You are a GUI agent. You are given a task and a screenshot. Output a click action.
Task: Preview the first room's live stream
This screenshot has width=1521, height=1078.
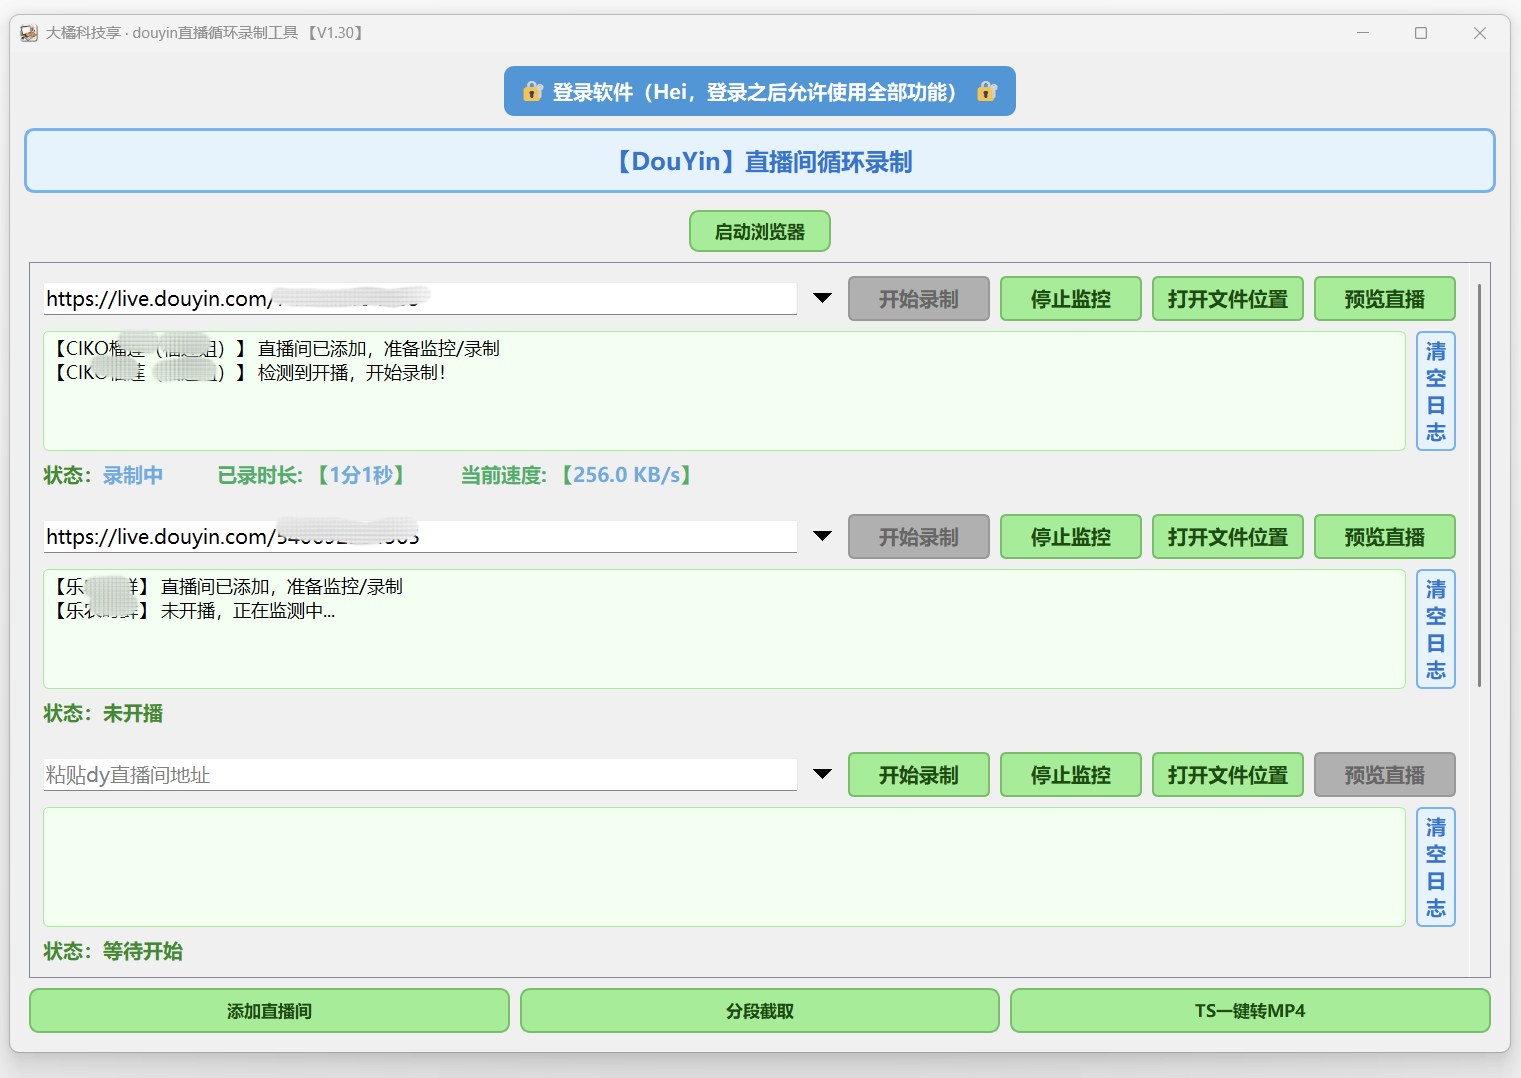[x=1385, y=299]
